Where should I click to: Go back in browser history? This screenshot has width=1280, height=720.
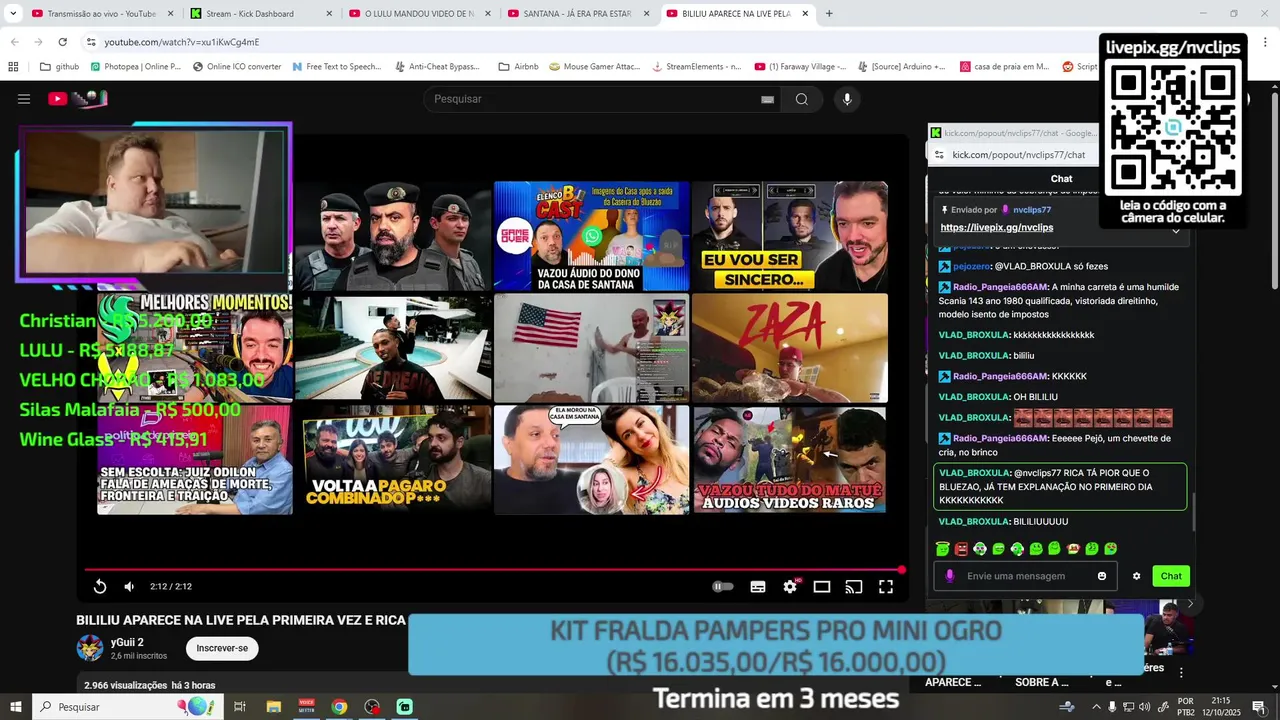14,42
